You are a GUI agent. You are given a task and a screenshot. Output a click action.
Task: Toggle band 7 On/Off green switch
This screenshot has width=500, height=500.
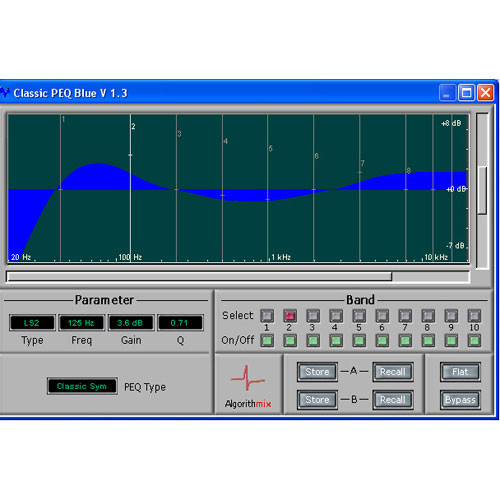click(405, 341)
